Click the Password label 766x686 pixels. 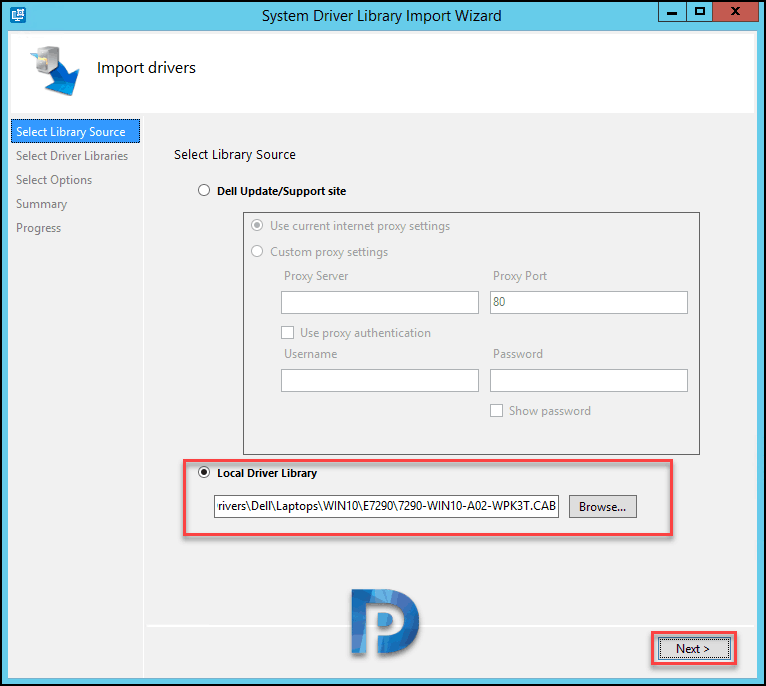[518, 354]
